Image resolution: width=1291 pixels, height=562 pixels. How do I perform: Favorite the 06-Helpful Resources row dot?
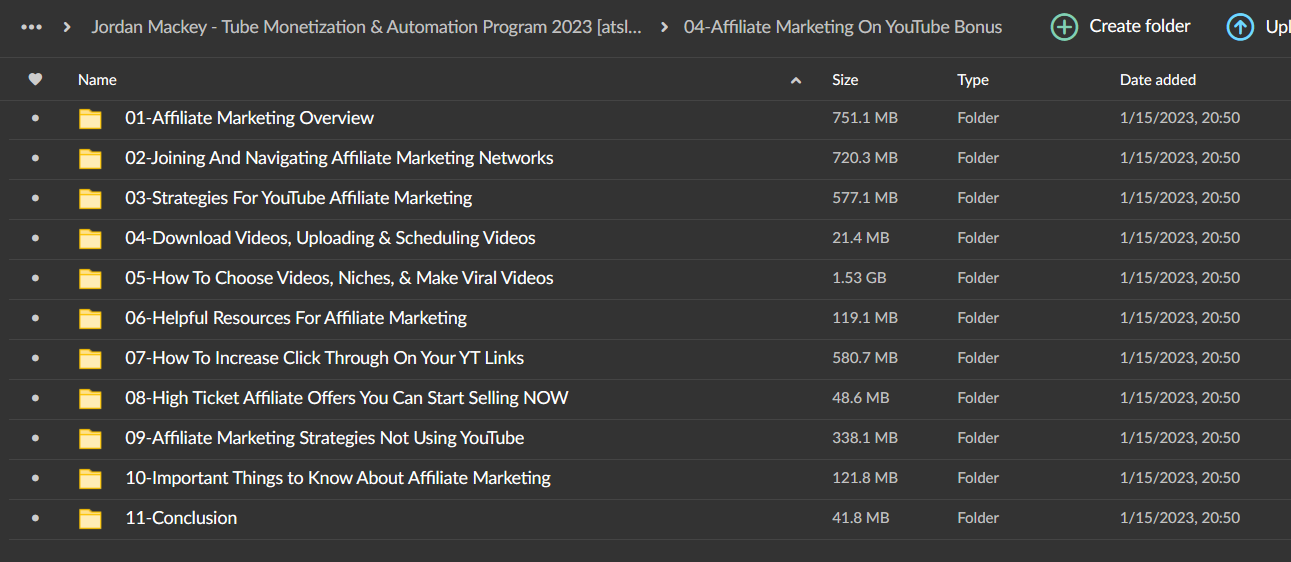[36, 318]
